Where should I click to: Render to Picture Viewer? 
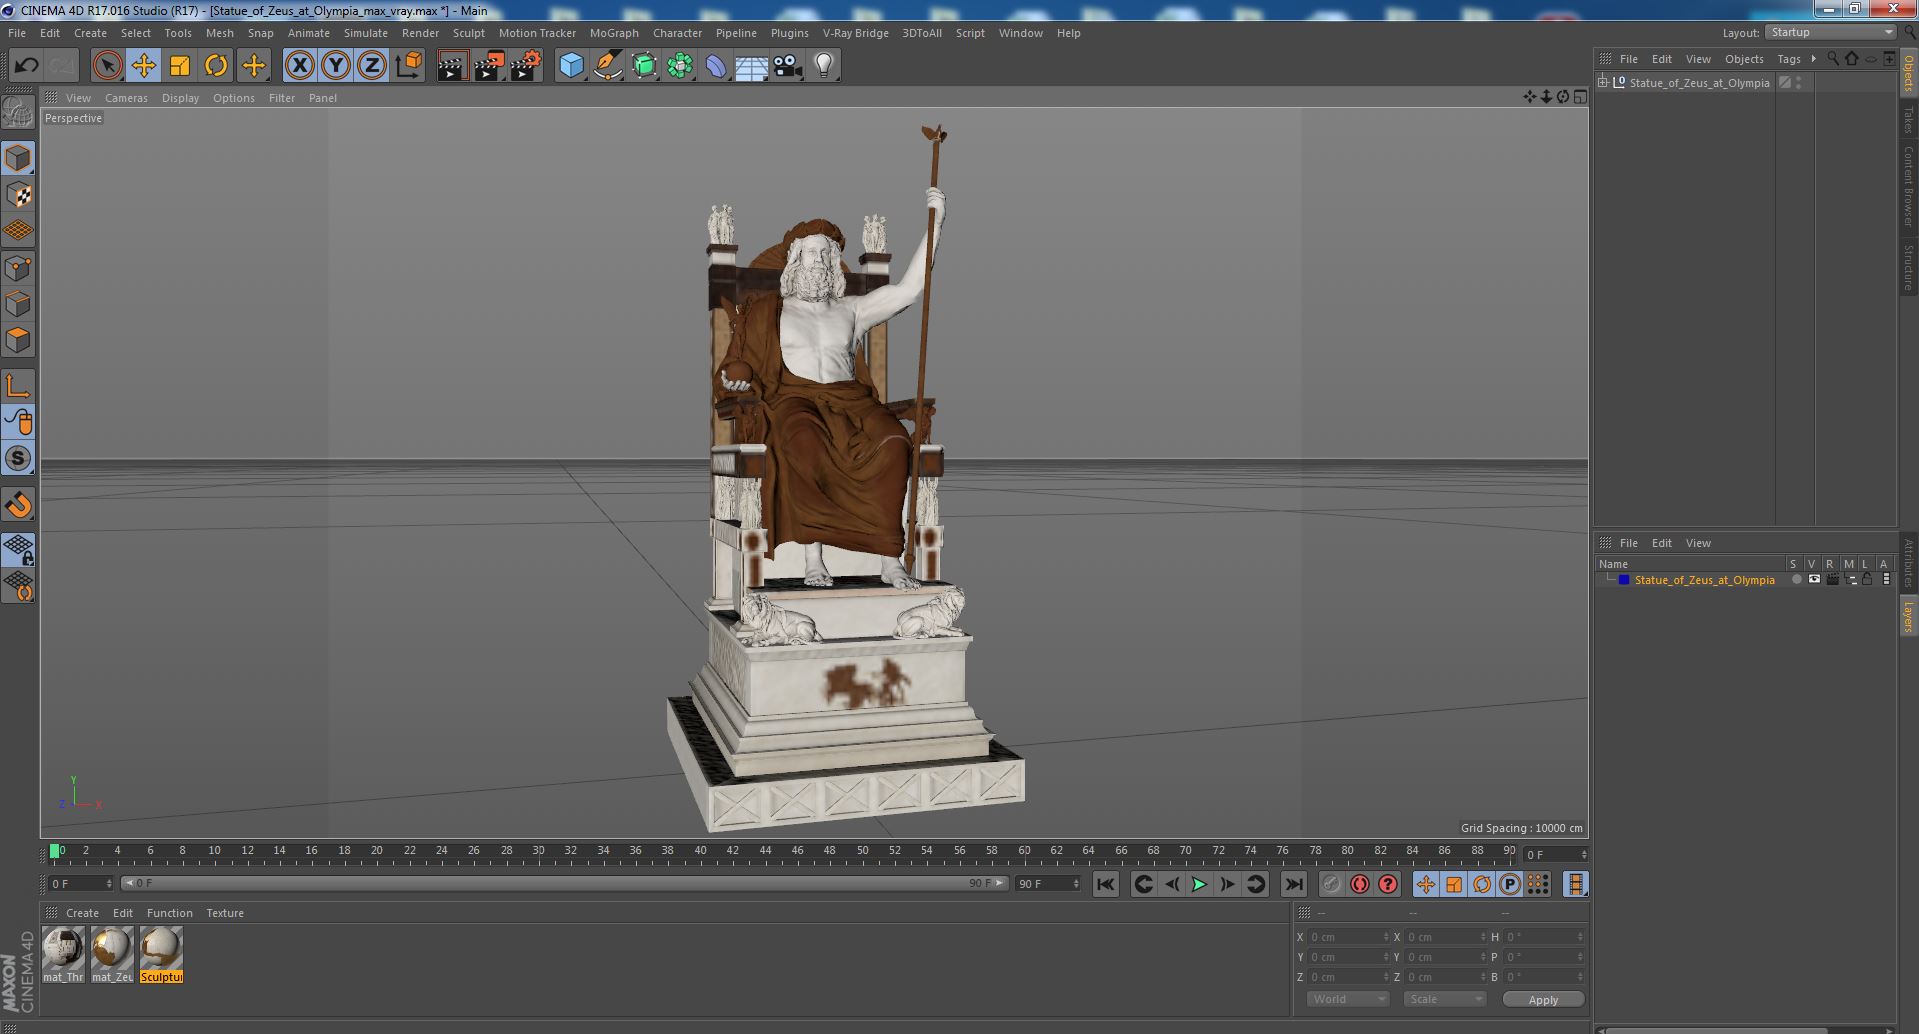tap(489, 66)
